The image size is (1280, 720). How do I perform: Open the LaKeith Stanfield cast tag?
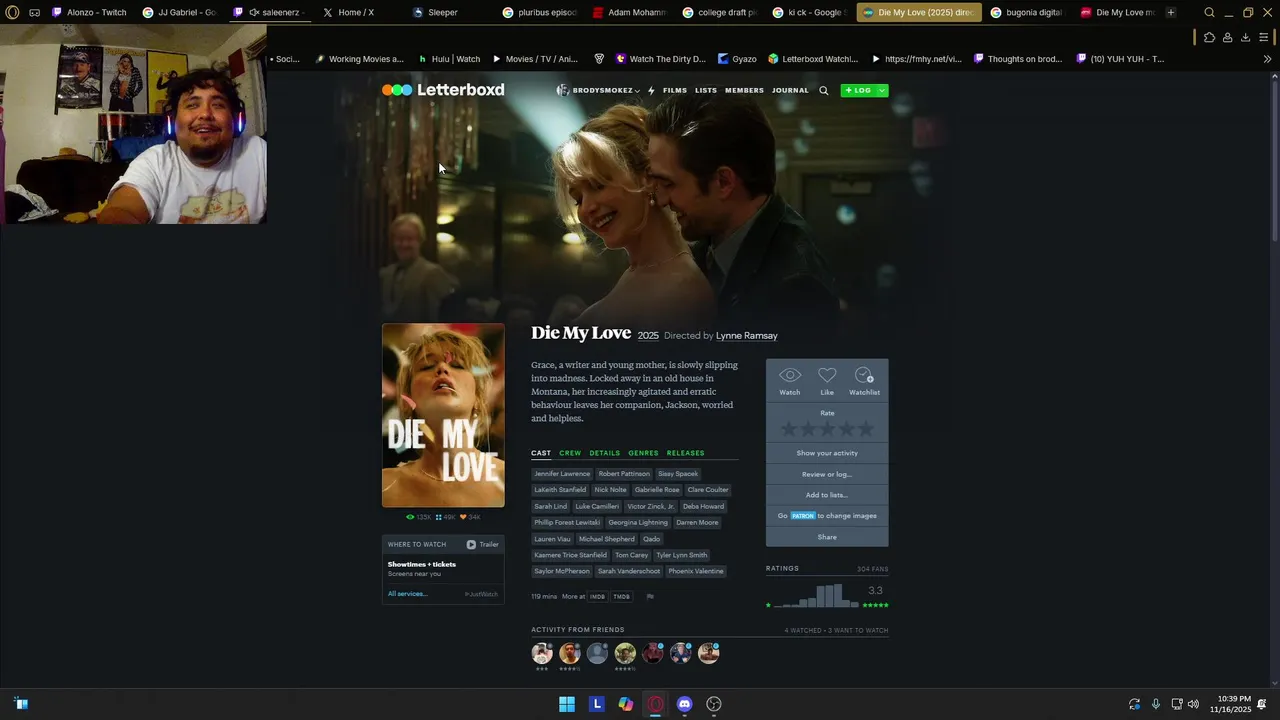pos(560,490)
